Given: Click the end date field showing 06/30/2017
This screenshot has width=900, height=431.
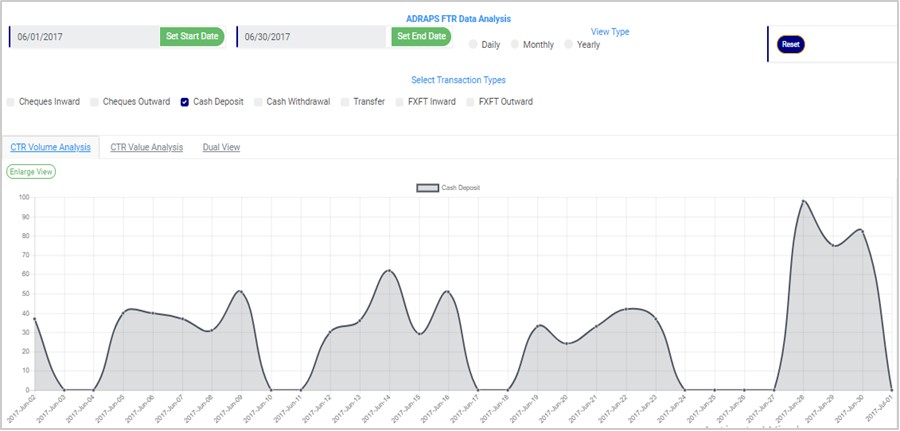Looking at the screenshot, I should 312,37.
